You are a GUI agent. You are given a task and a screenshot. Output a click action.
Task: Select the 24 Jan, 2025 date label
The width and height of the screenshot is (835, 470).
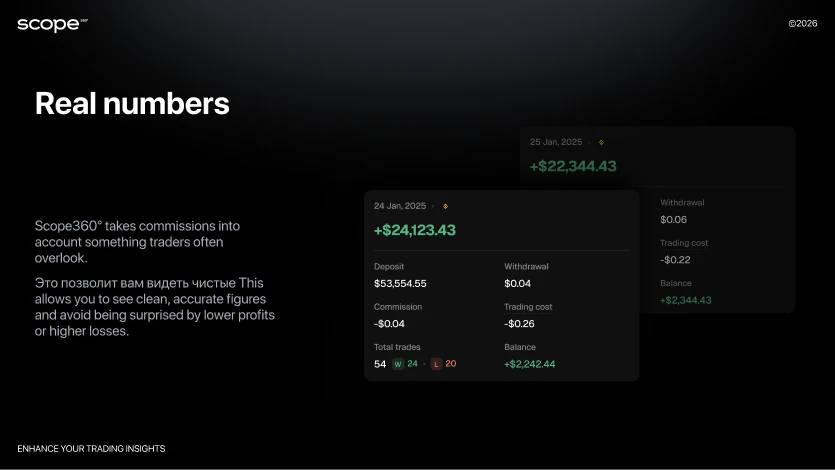(x=400, y=206)
